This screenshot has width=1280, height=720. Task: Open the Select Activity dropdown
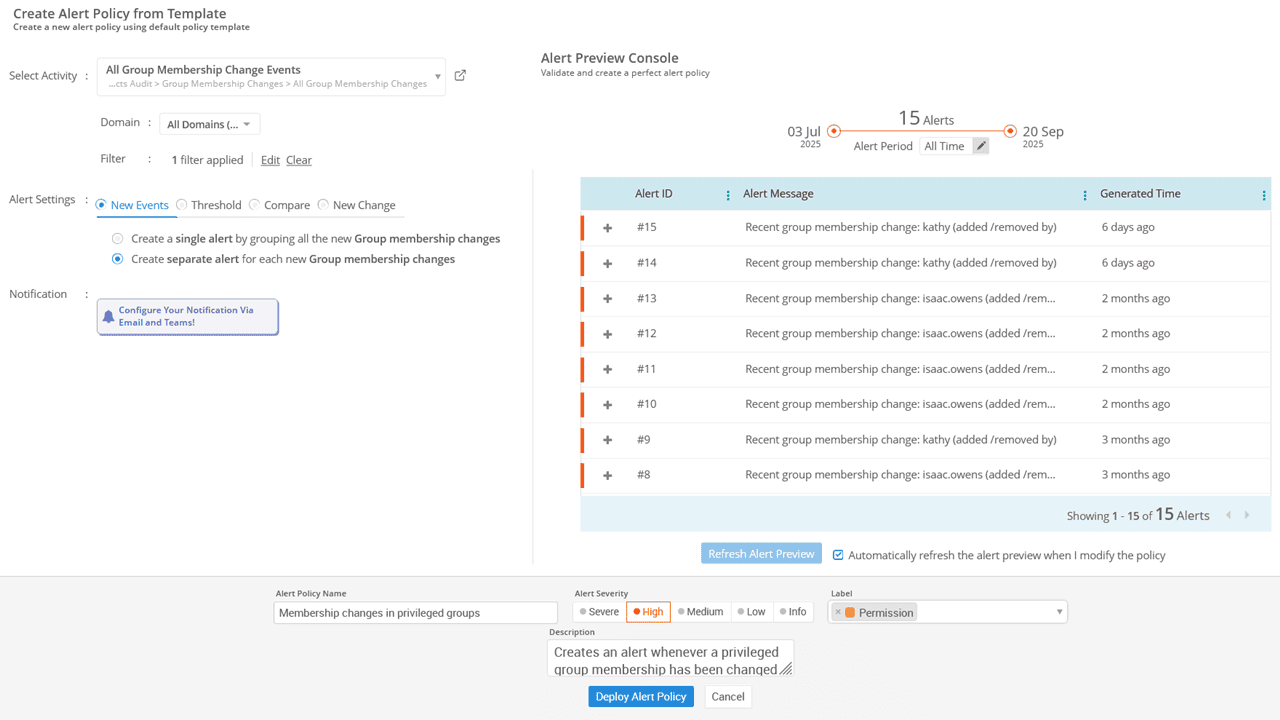(x=437, y=75)
